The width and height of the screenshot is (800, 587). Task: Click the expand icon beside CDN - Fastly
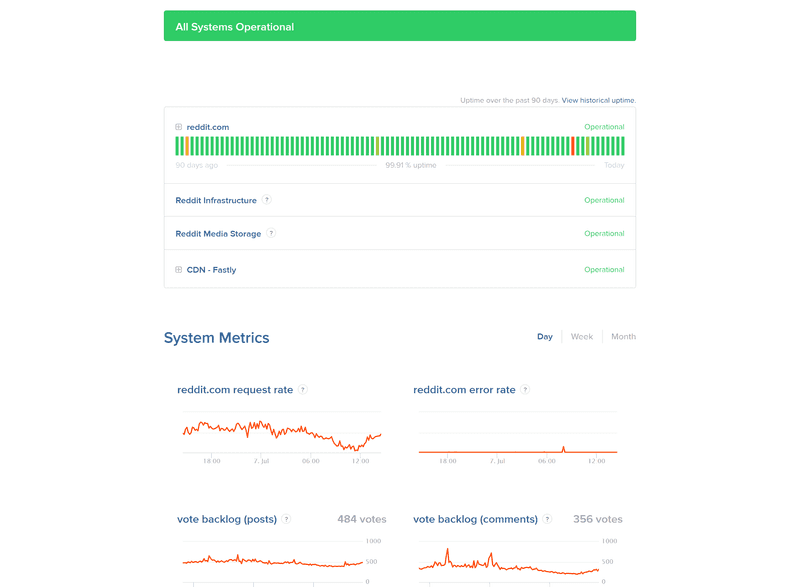(178, 269)
